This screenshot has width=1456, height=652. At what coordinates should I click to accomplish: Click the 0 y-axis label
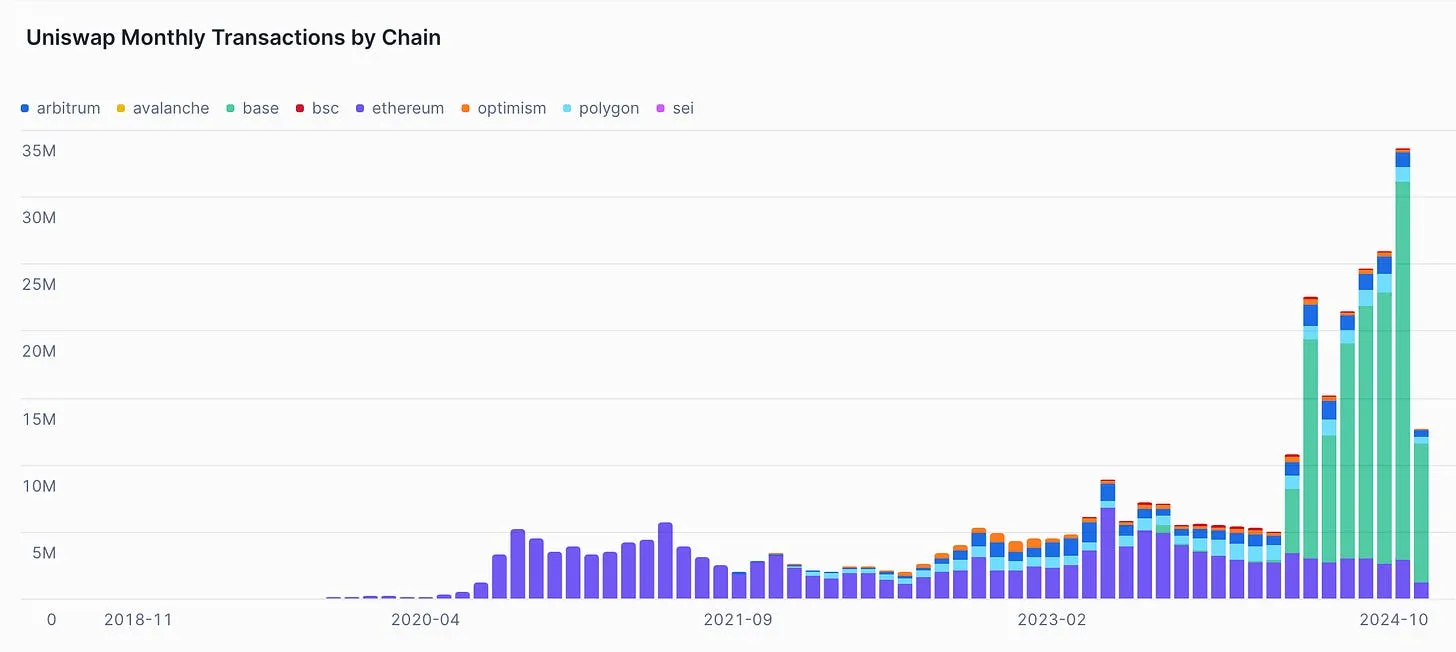(x=51, y=619)
